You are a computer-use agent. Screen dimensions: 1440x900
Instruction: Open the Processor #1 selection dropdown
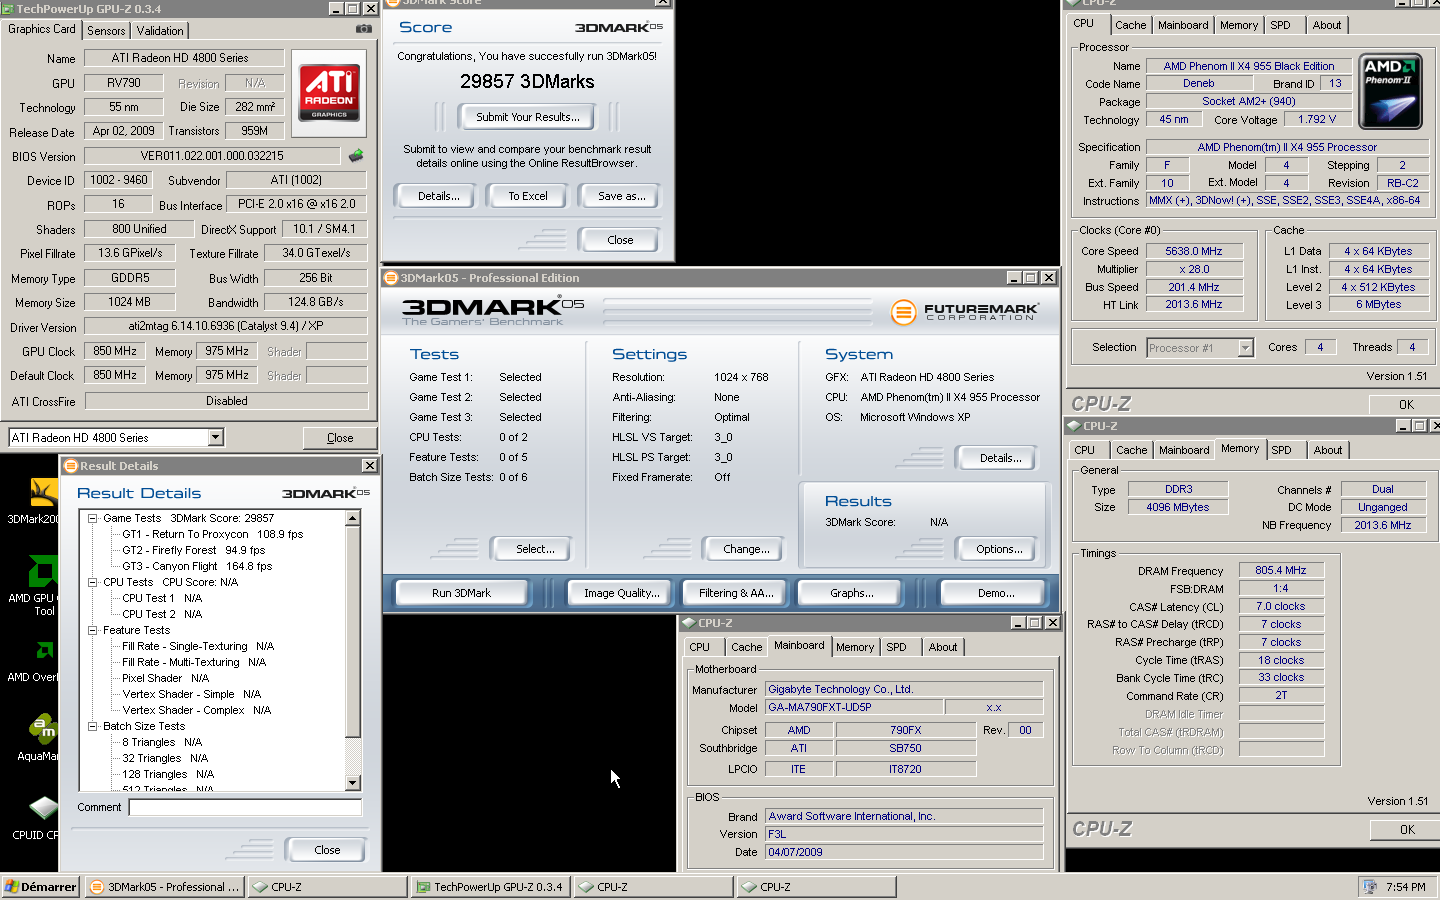pyautogui.click(x=1245, y=348)
